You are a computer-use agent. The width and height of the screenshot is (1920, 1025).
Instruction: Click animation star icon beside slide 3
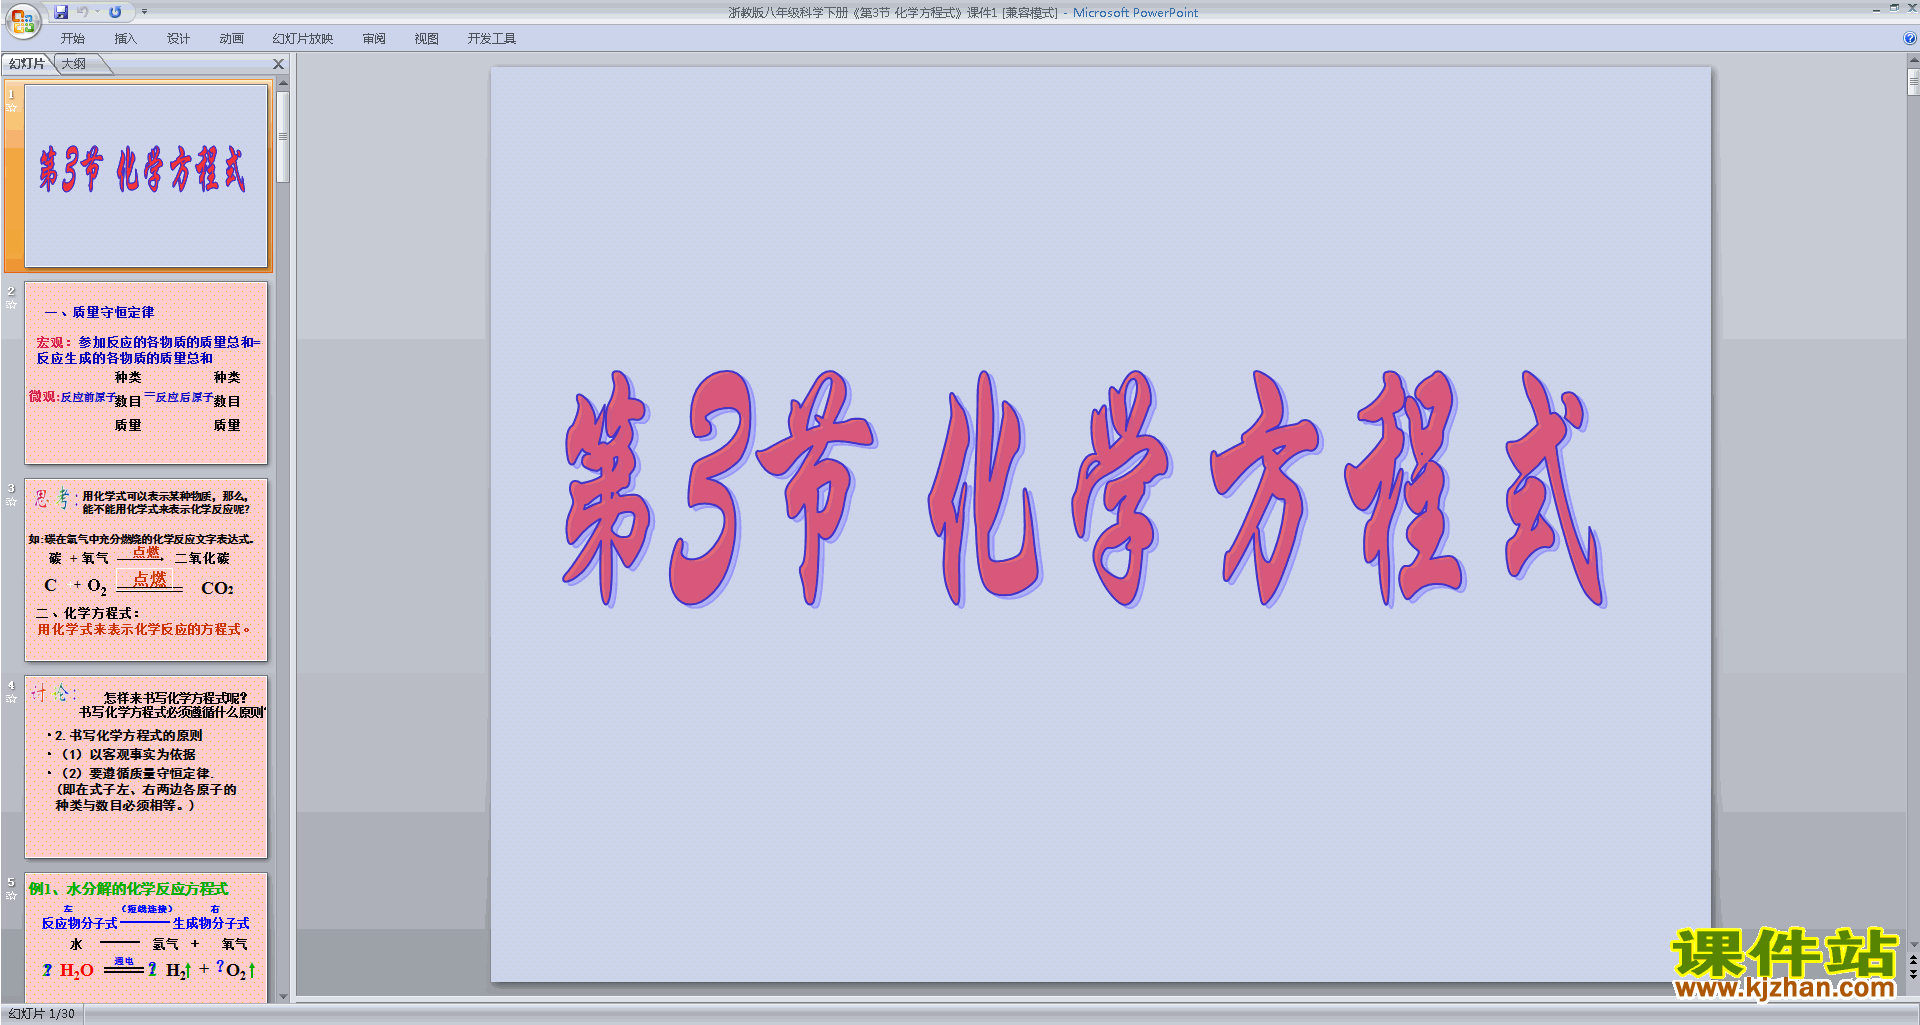click(12, 502)
